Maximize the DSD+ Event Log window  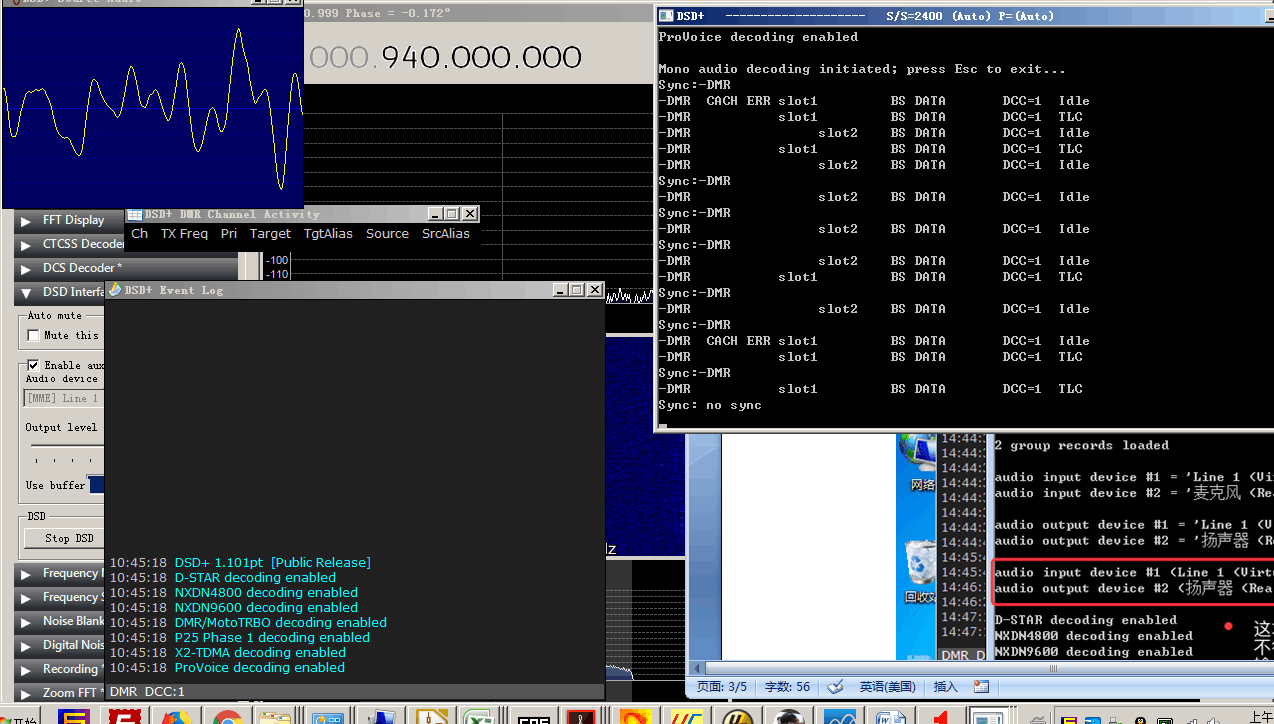(576, 290)
